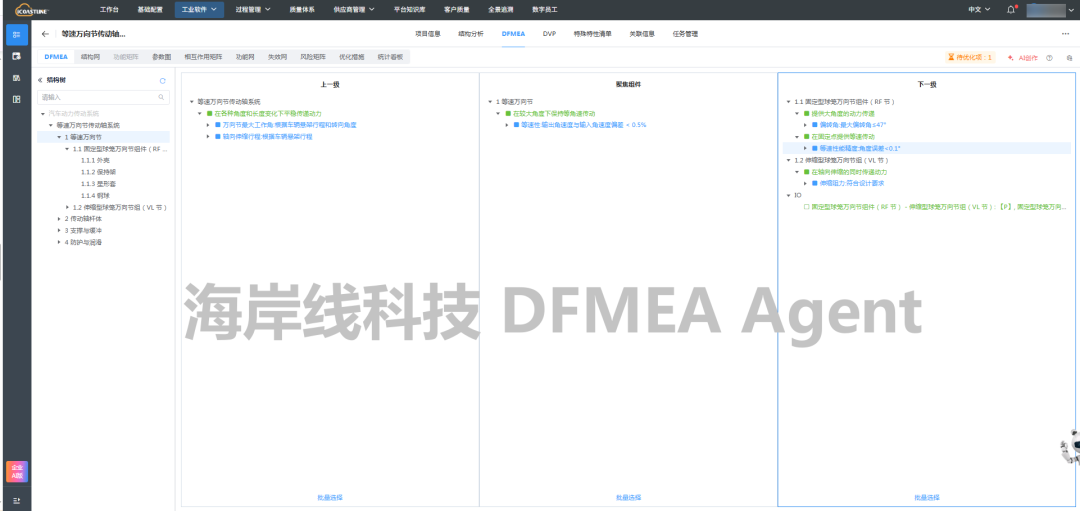Open the DVP tab
The width and height of the screenshot is (1080, 511).
tap(549, 34)
